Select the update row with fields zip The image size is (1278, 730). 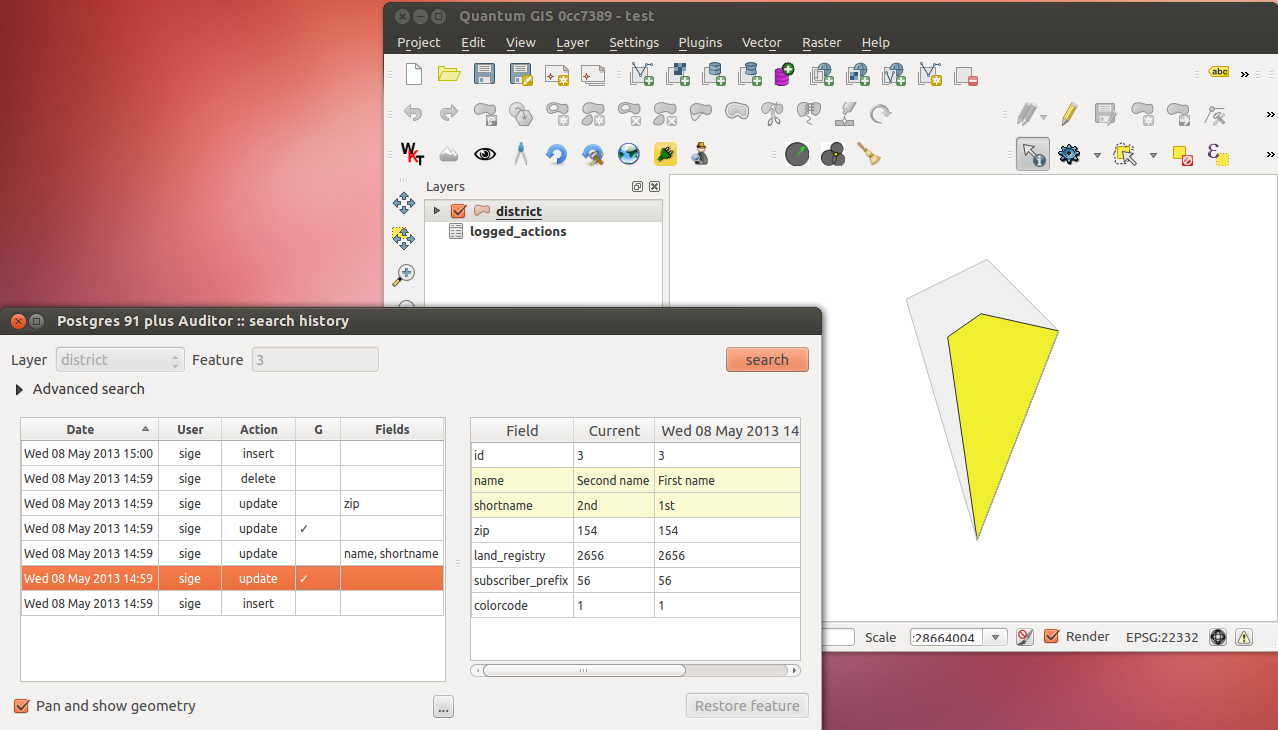232,504
